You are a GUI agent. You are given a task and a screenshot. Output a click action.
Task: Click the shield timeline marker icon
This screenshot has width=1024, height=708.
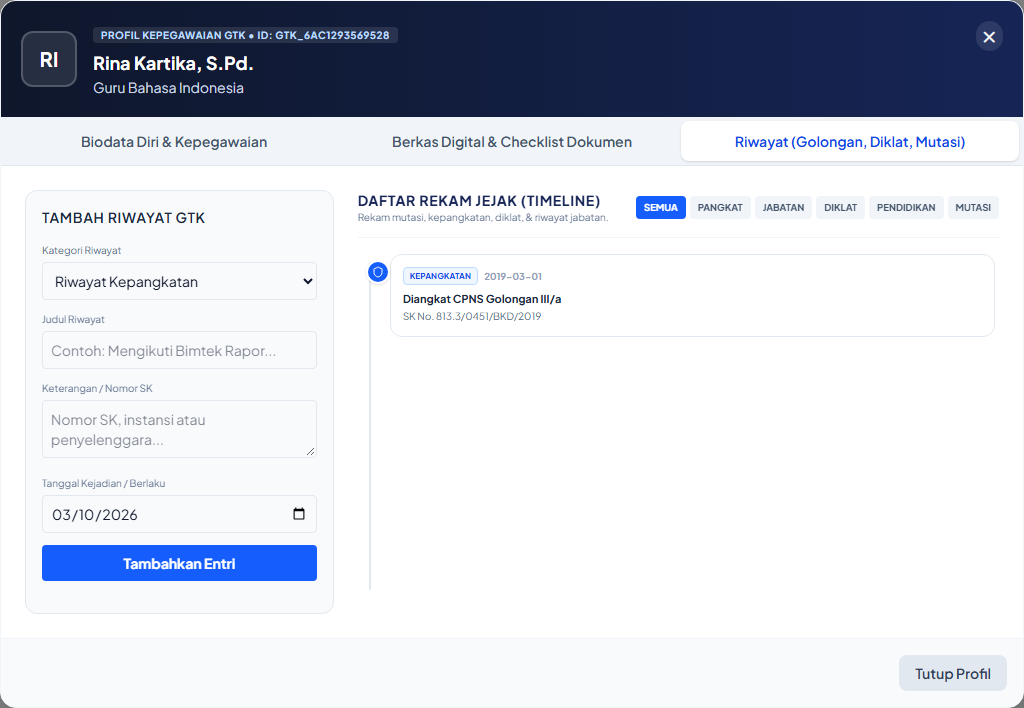pyautogui.click(x=377, y=272)
